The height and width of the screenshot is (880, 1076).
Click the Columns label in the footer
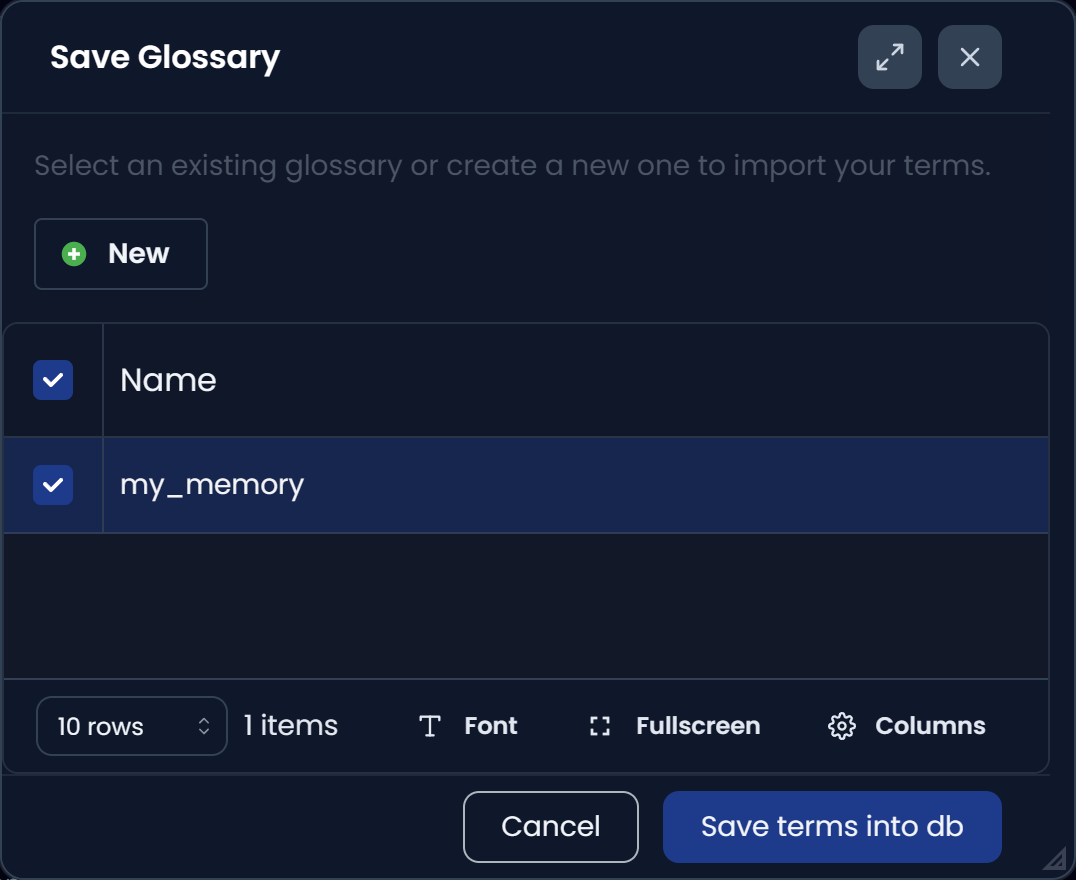(x=929, y=726)
